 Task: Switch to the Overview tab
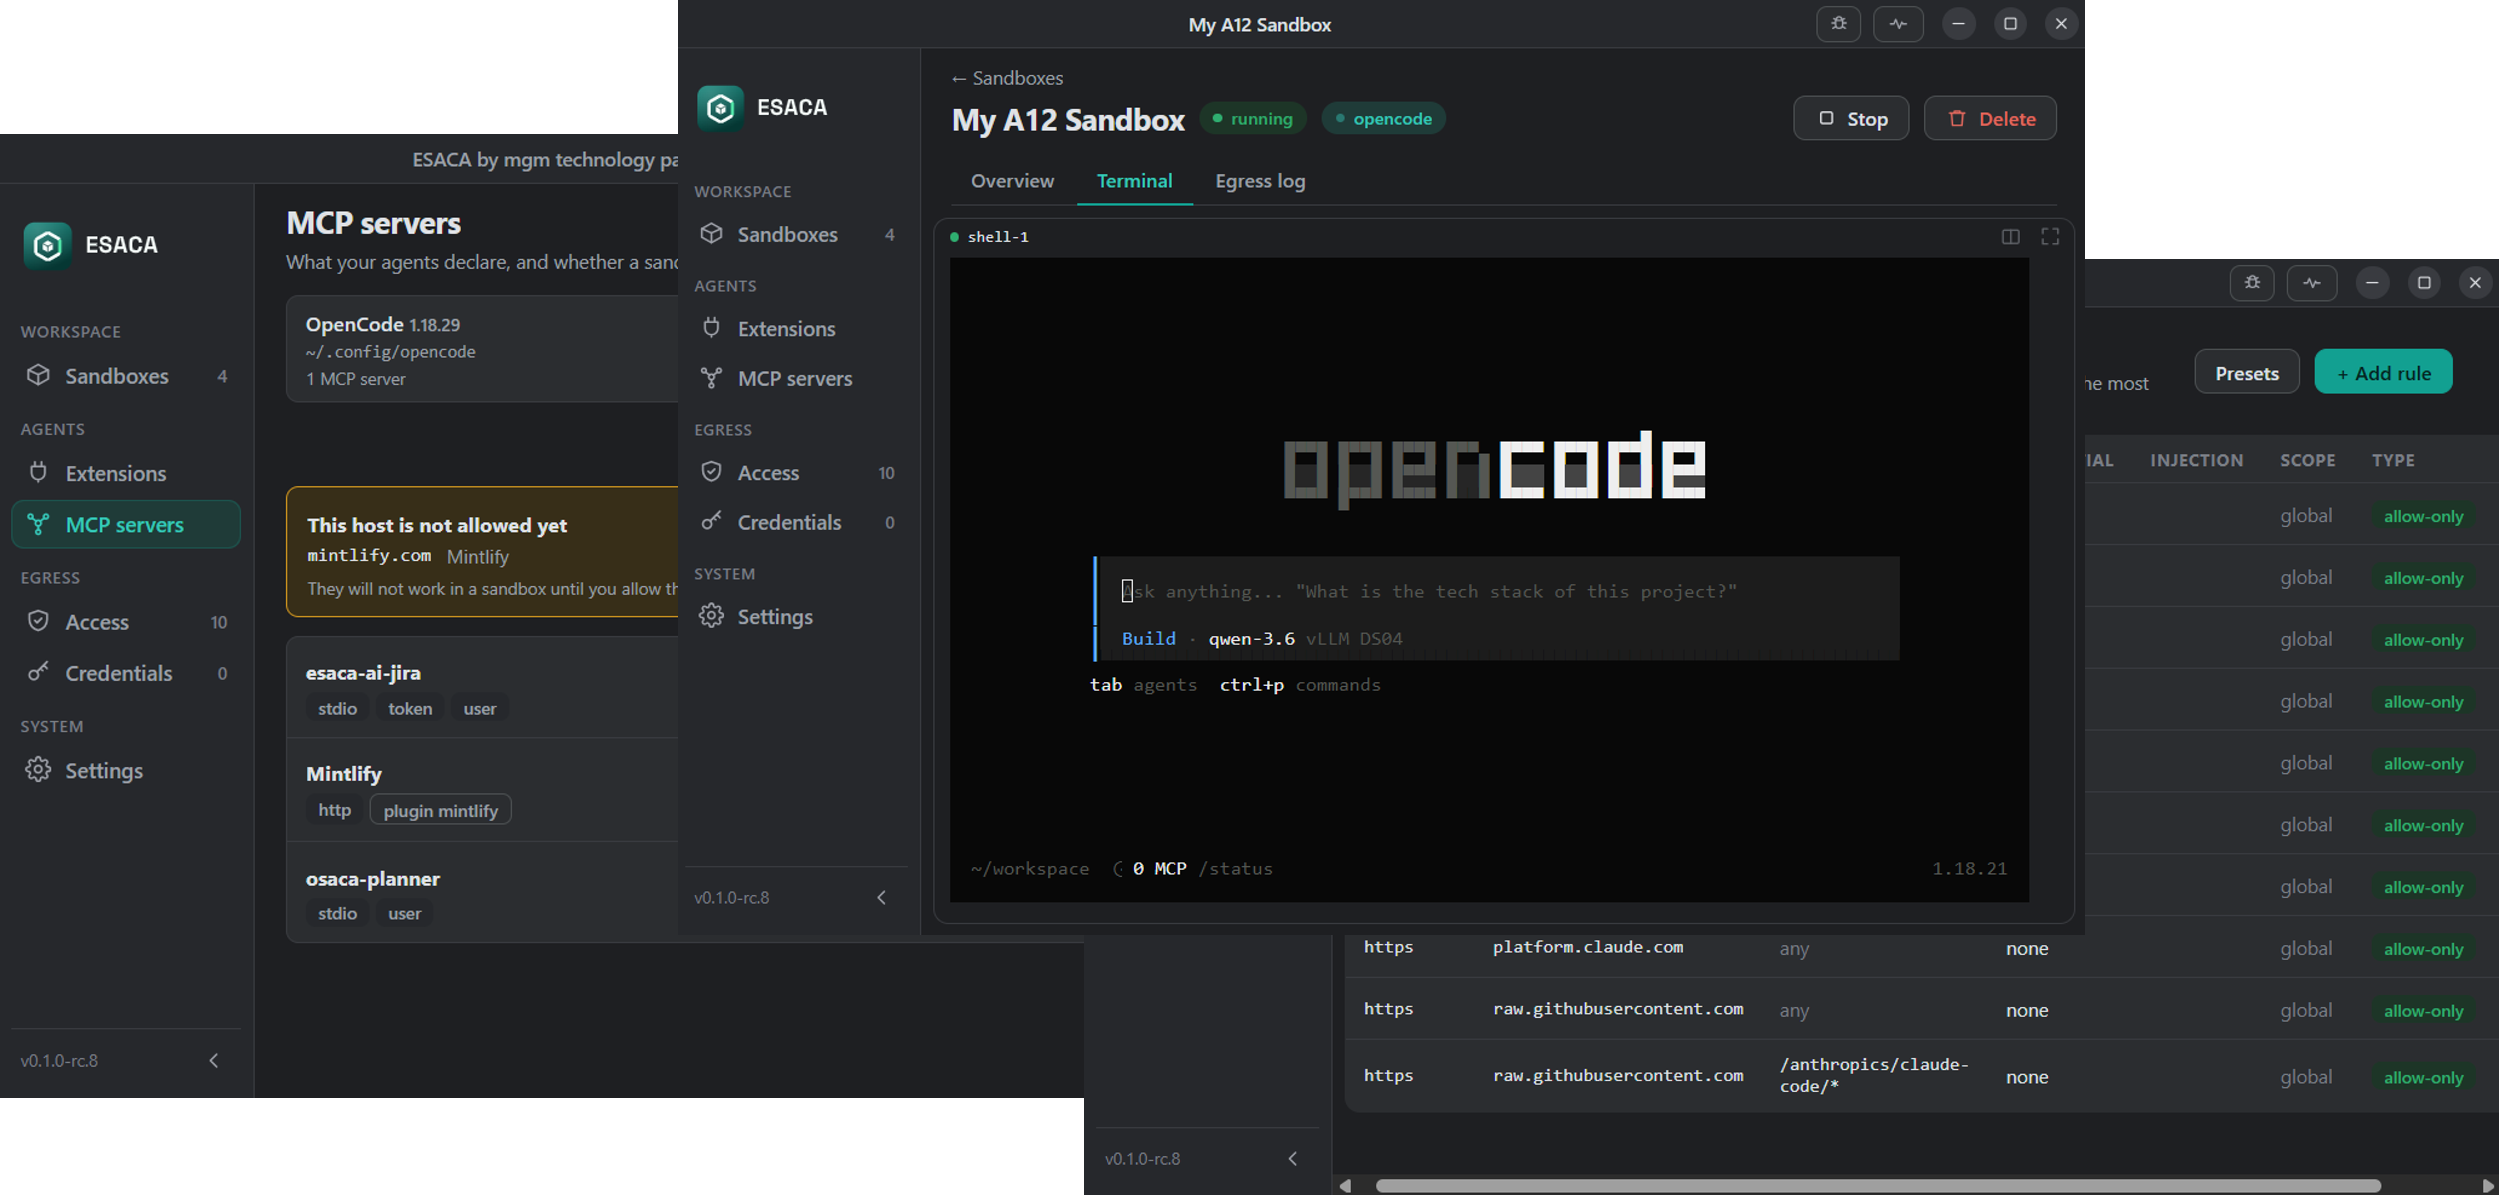point(1012,181)
